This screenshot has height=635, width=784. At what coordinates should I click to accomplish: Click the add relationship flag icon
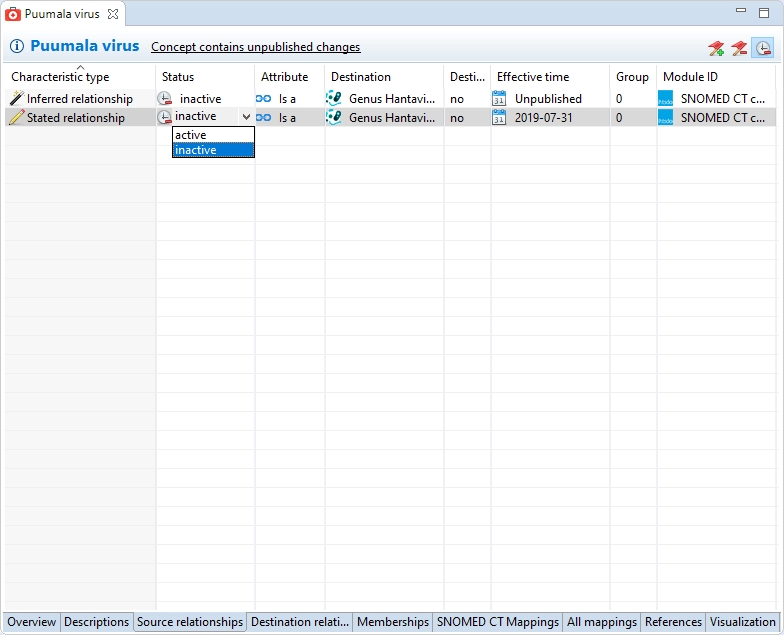pyautogui.click(x=716, y=48)
